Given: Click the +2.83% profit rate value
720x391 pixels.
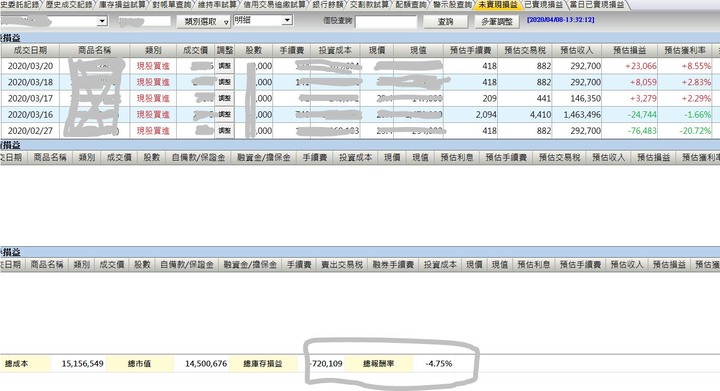Looking at the screenshot, I should [x=696, y=82].
